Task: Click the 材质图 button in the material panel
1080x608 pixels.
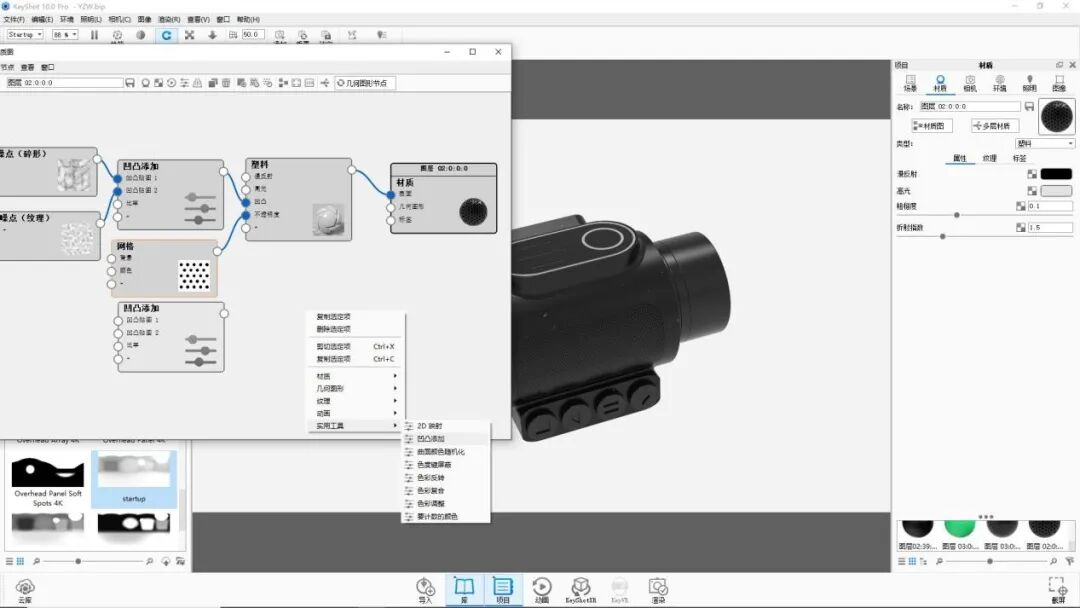Action: pos(931,125)
